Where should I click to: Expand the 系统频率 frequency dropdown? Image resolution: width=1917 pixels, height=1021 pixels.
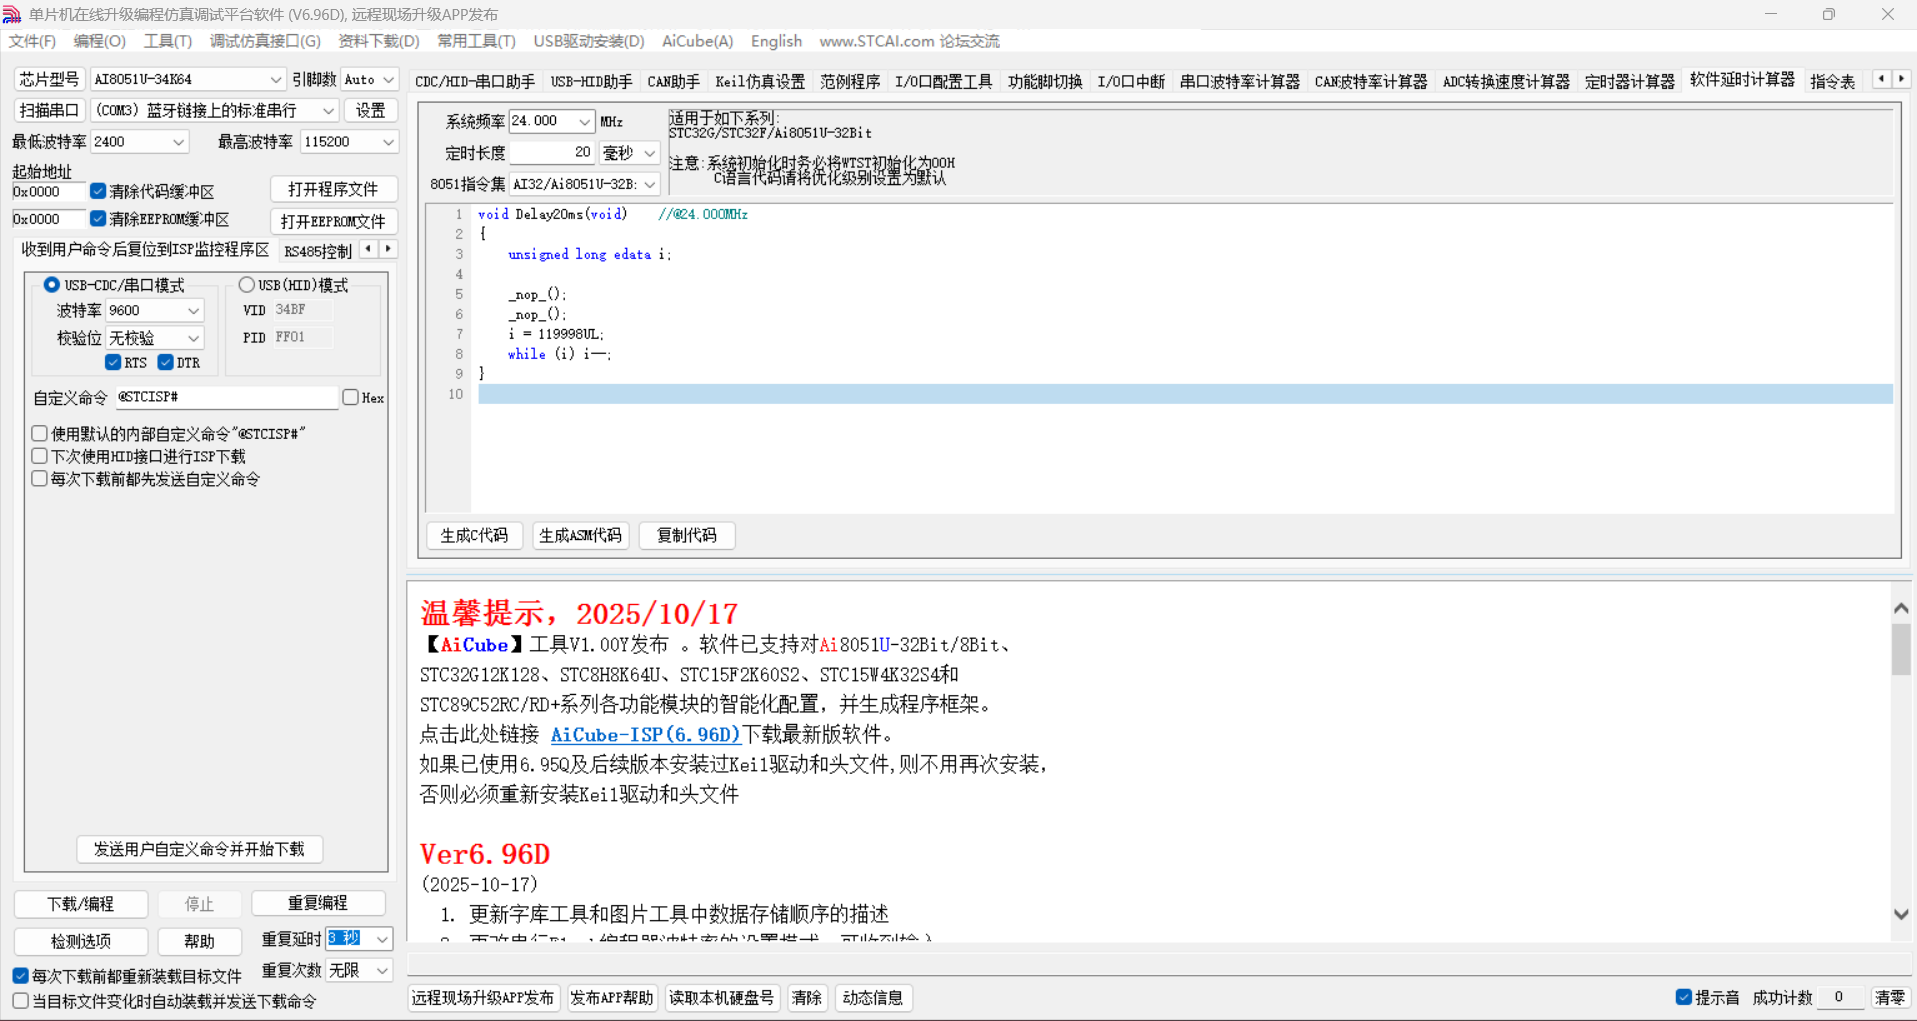(x=584, y=121)
